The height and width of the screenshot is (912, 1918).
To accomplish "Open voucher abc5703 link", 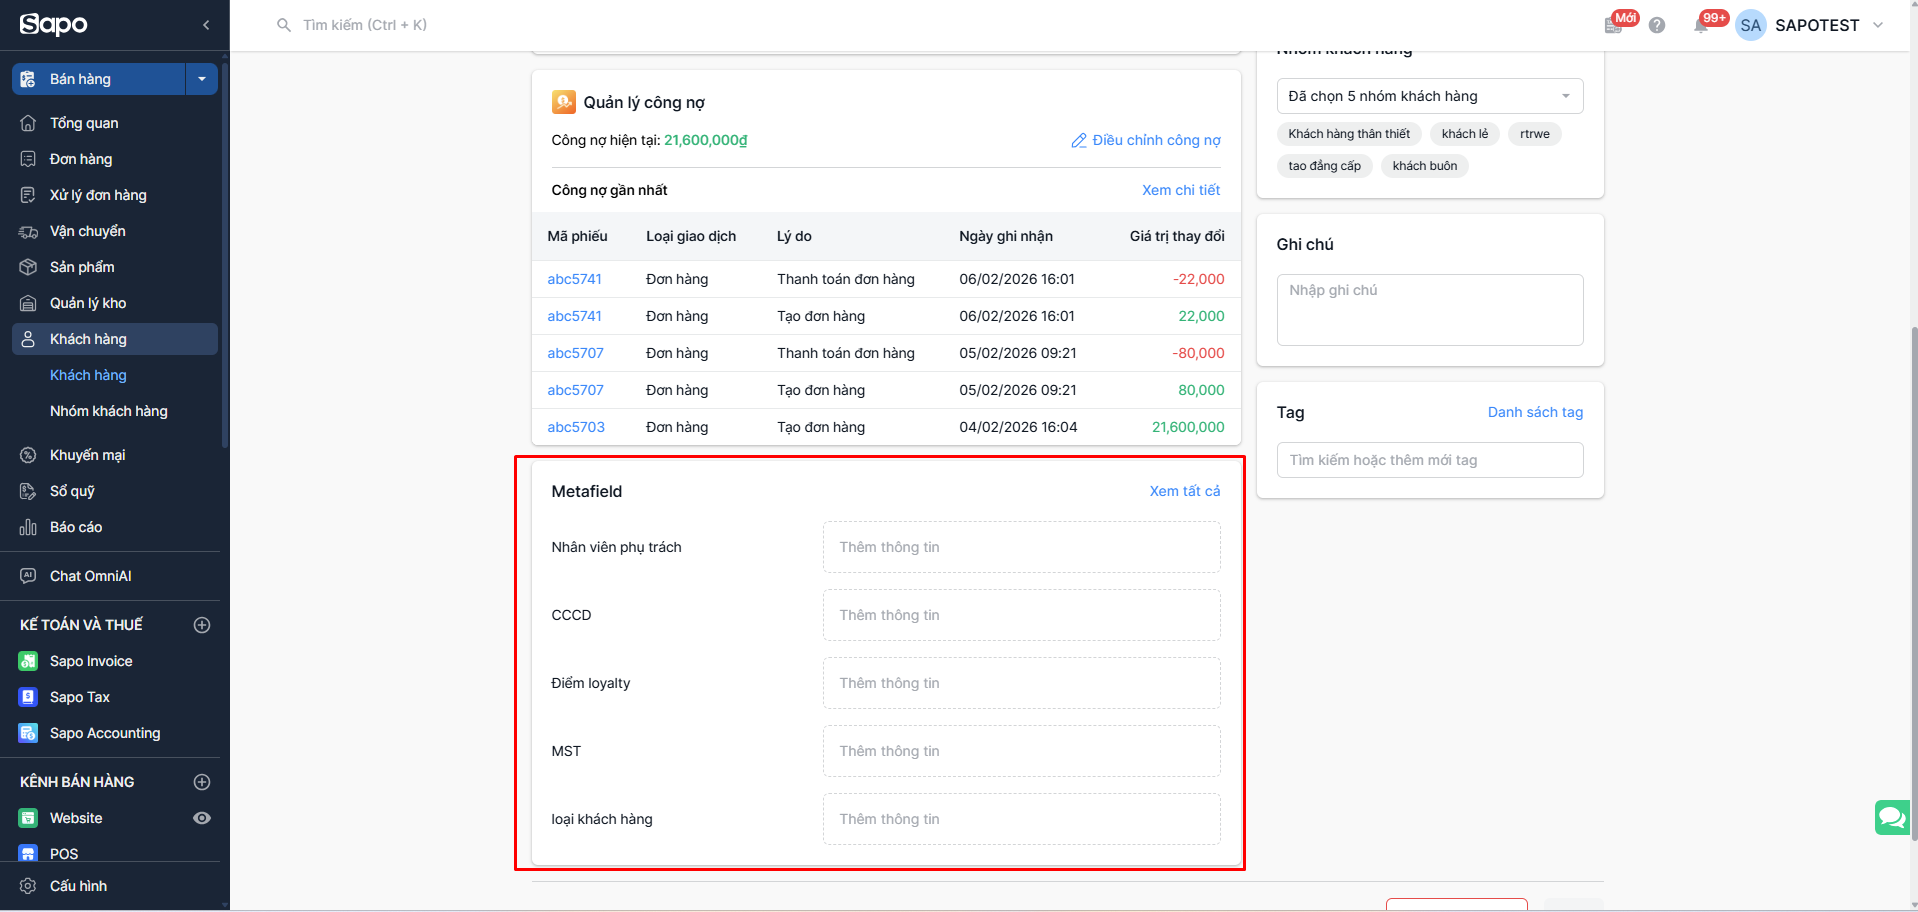I will point(576,427).
